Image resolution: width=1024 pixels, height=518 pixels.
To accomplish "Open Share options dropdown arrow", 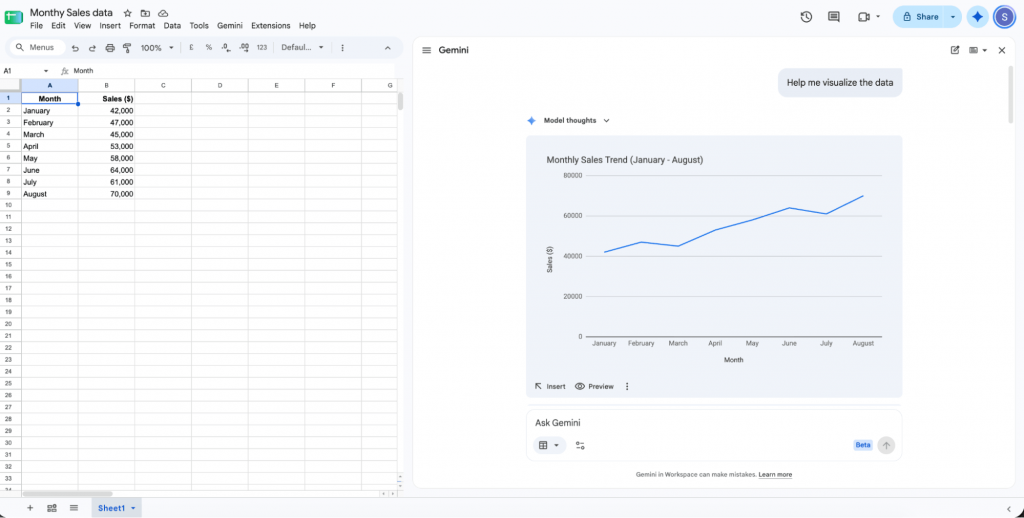I will [953, 17].
